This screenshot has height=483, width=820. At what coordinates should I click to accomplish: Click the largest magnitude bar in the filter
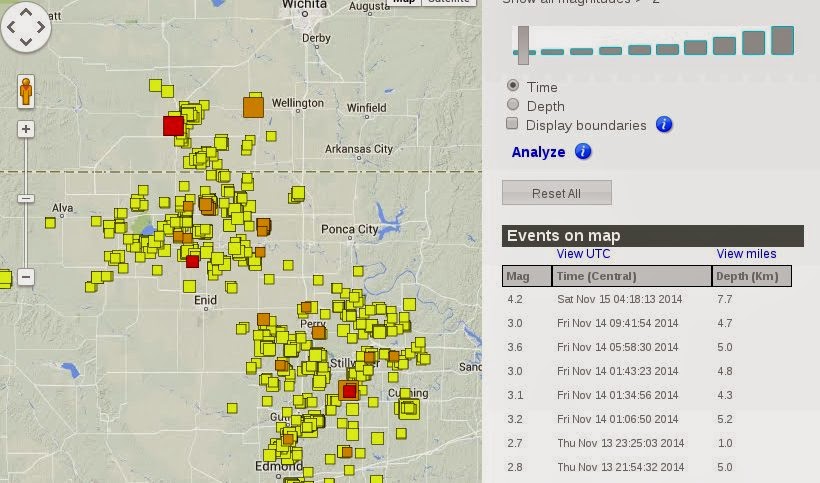pos(782,41)
